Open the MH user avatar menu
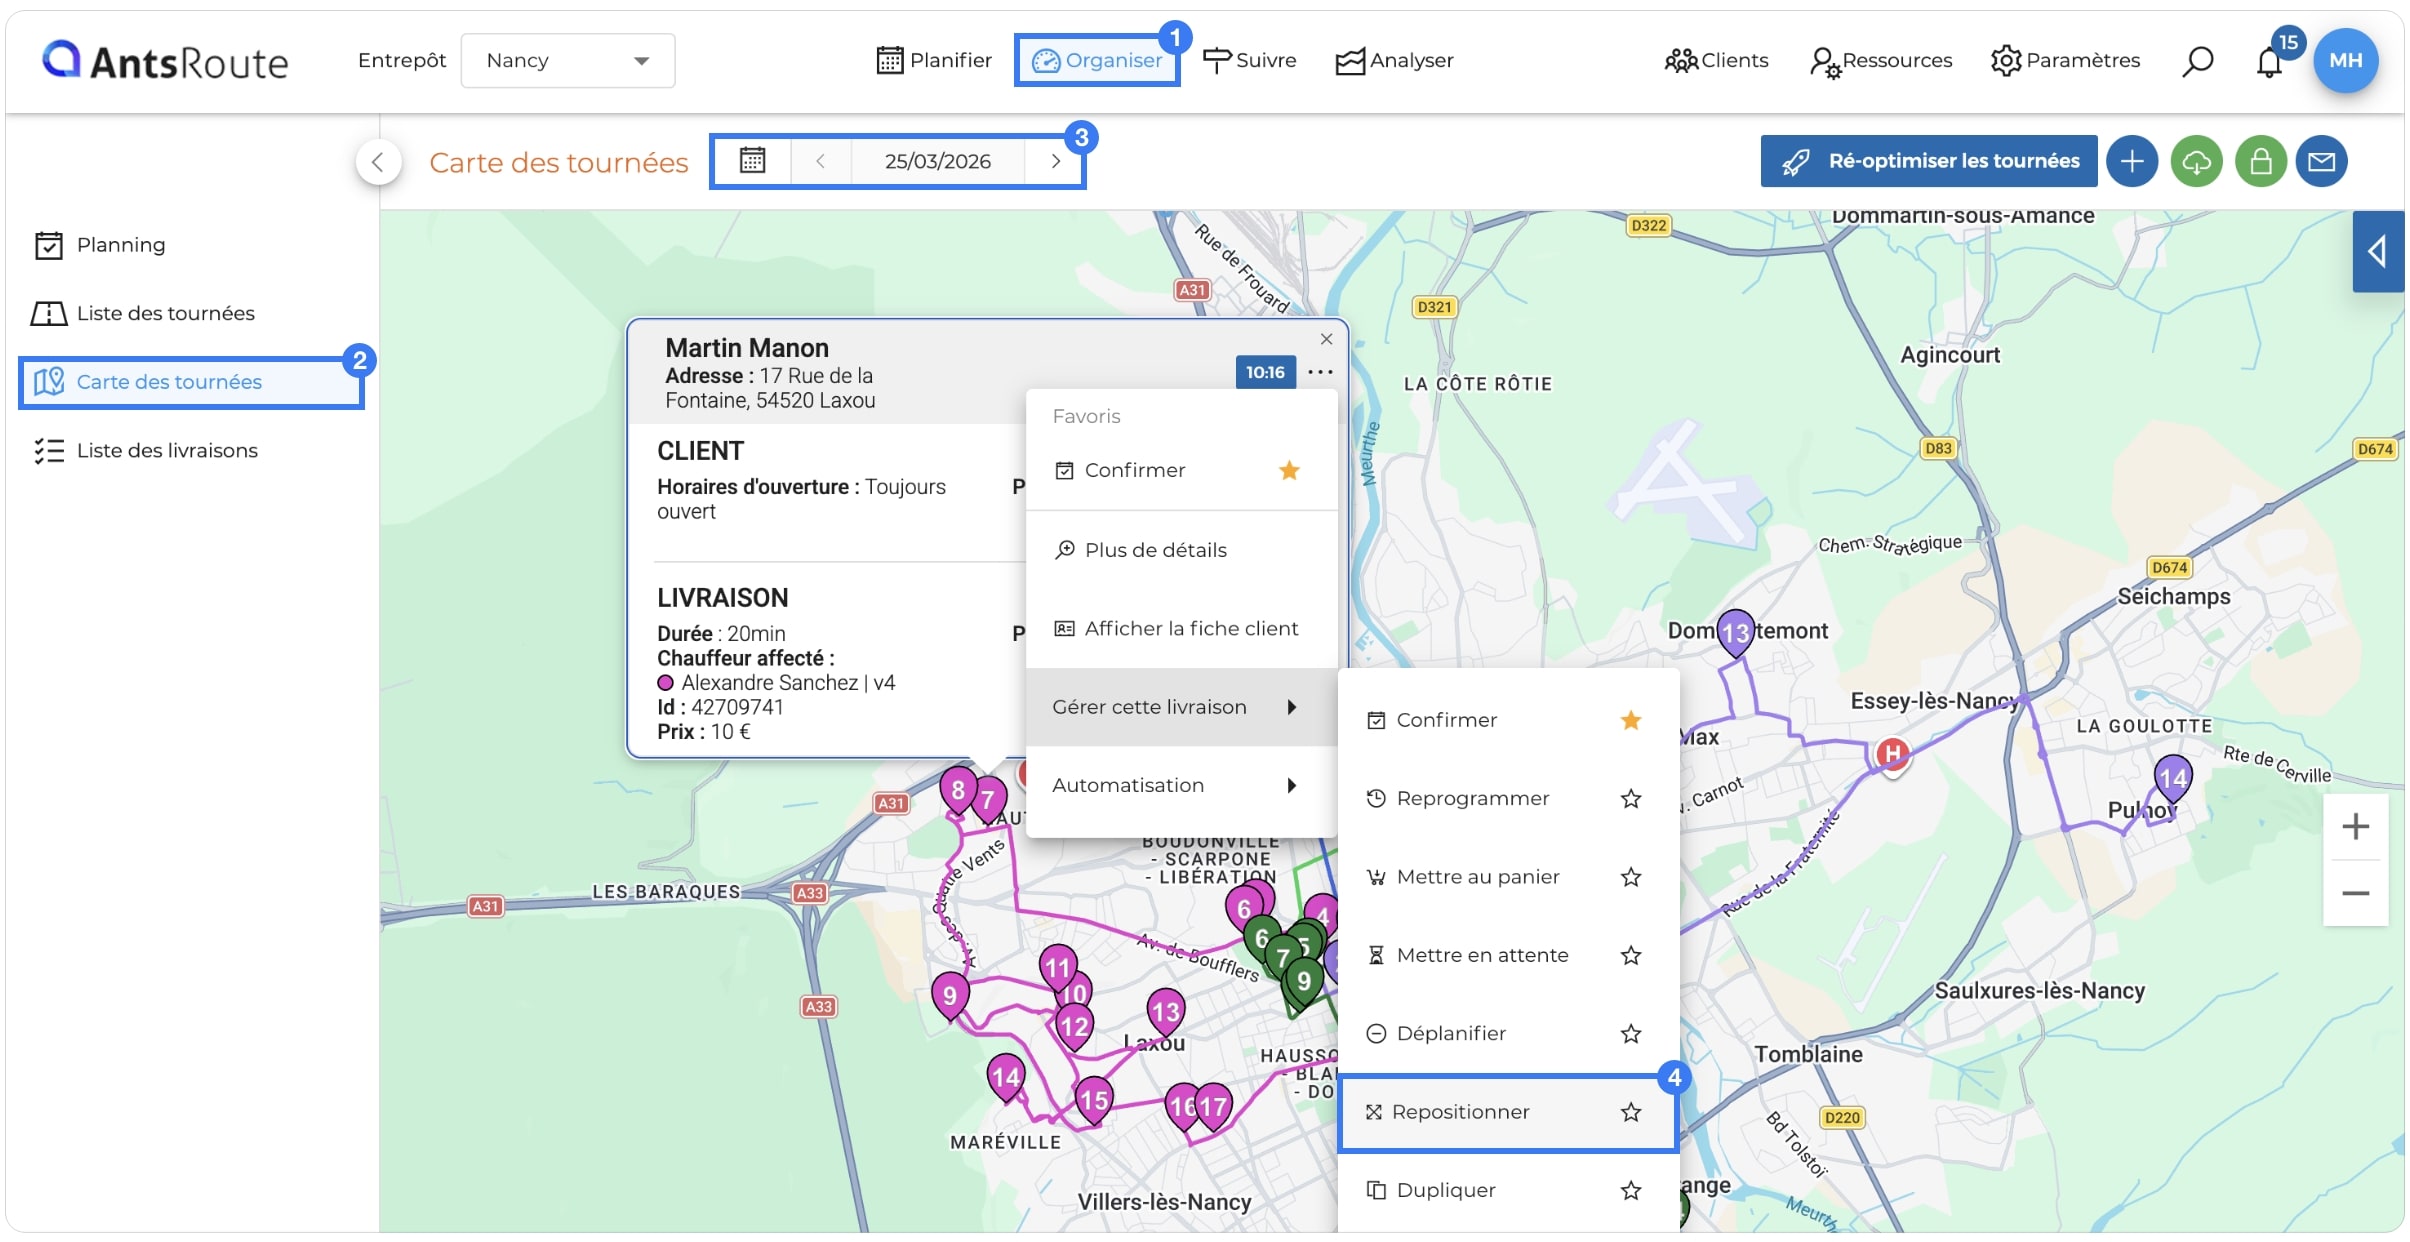The height and width of the screenshot is (1242, 2410). click(x=2345, y=60)
